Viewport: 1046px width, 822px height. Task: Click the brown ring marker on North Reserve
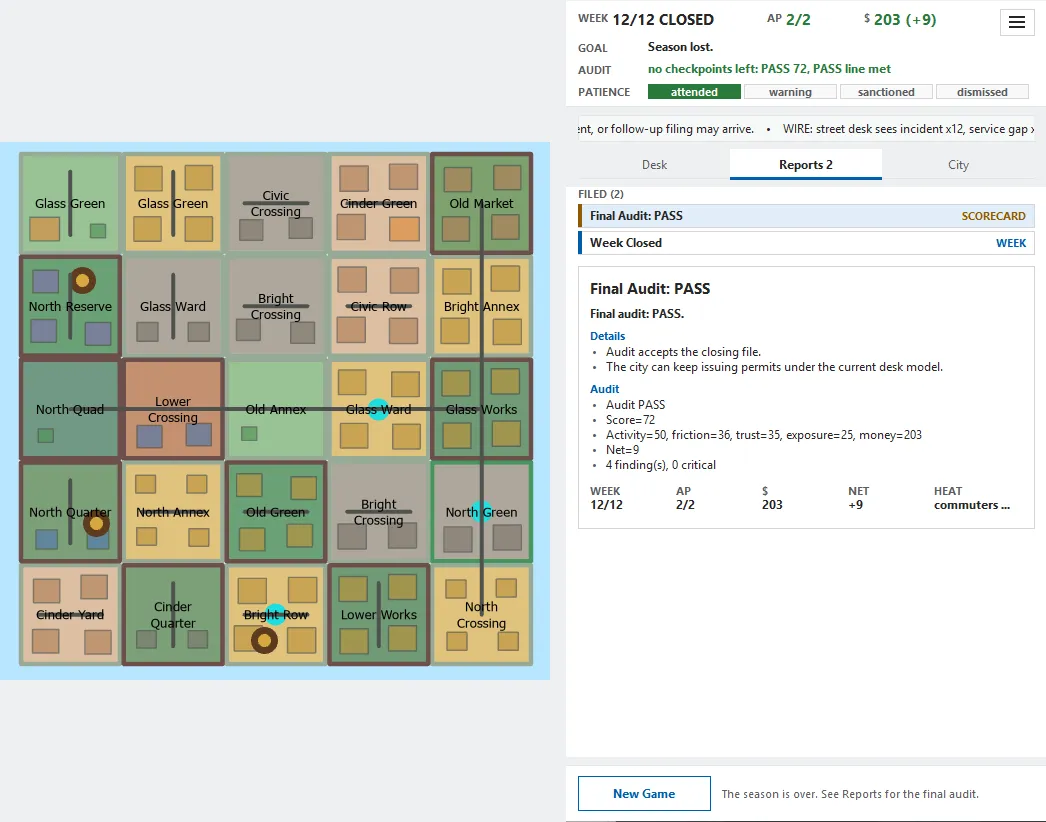[x=83, y=281]
